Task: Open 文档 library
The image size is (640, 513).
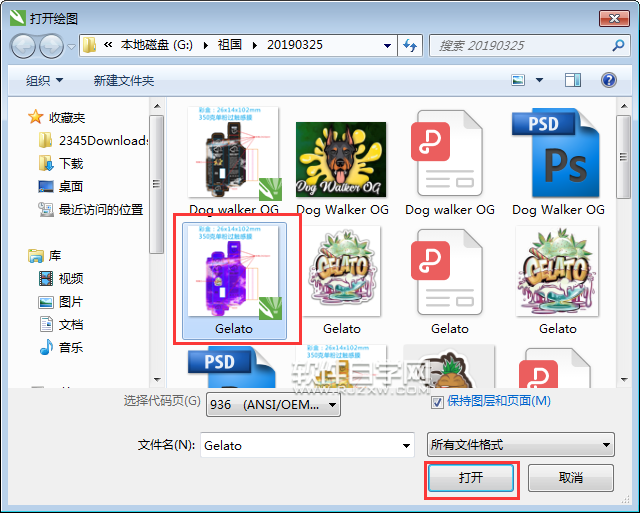Action: click(61, 324)
